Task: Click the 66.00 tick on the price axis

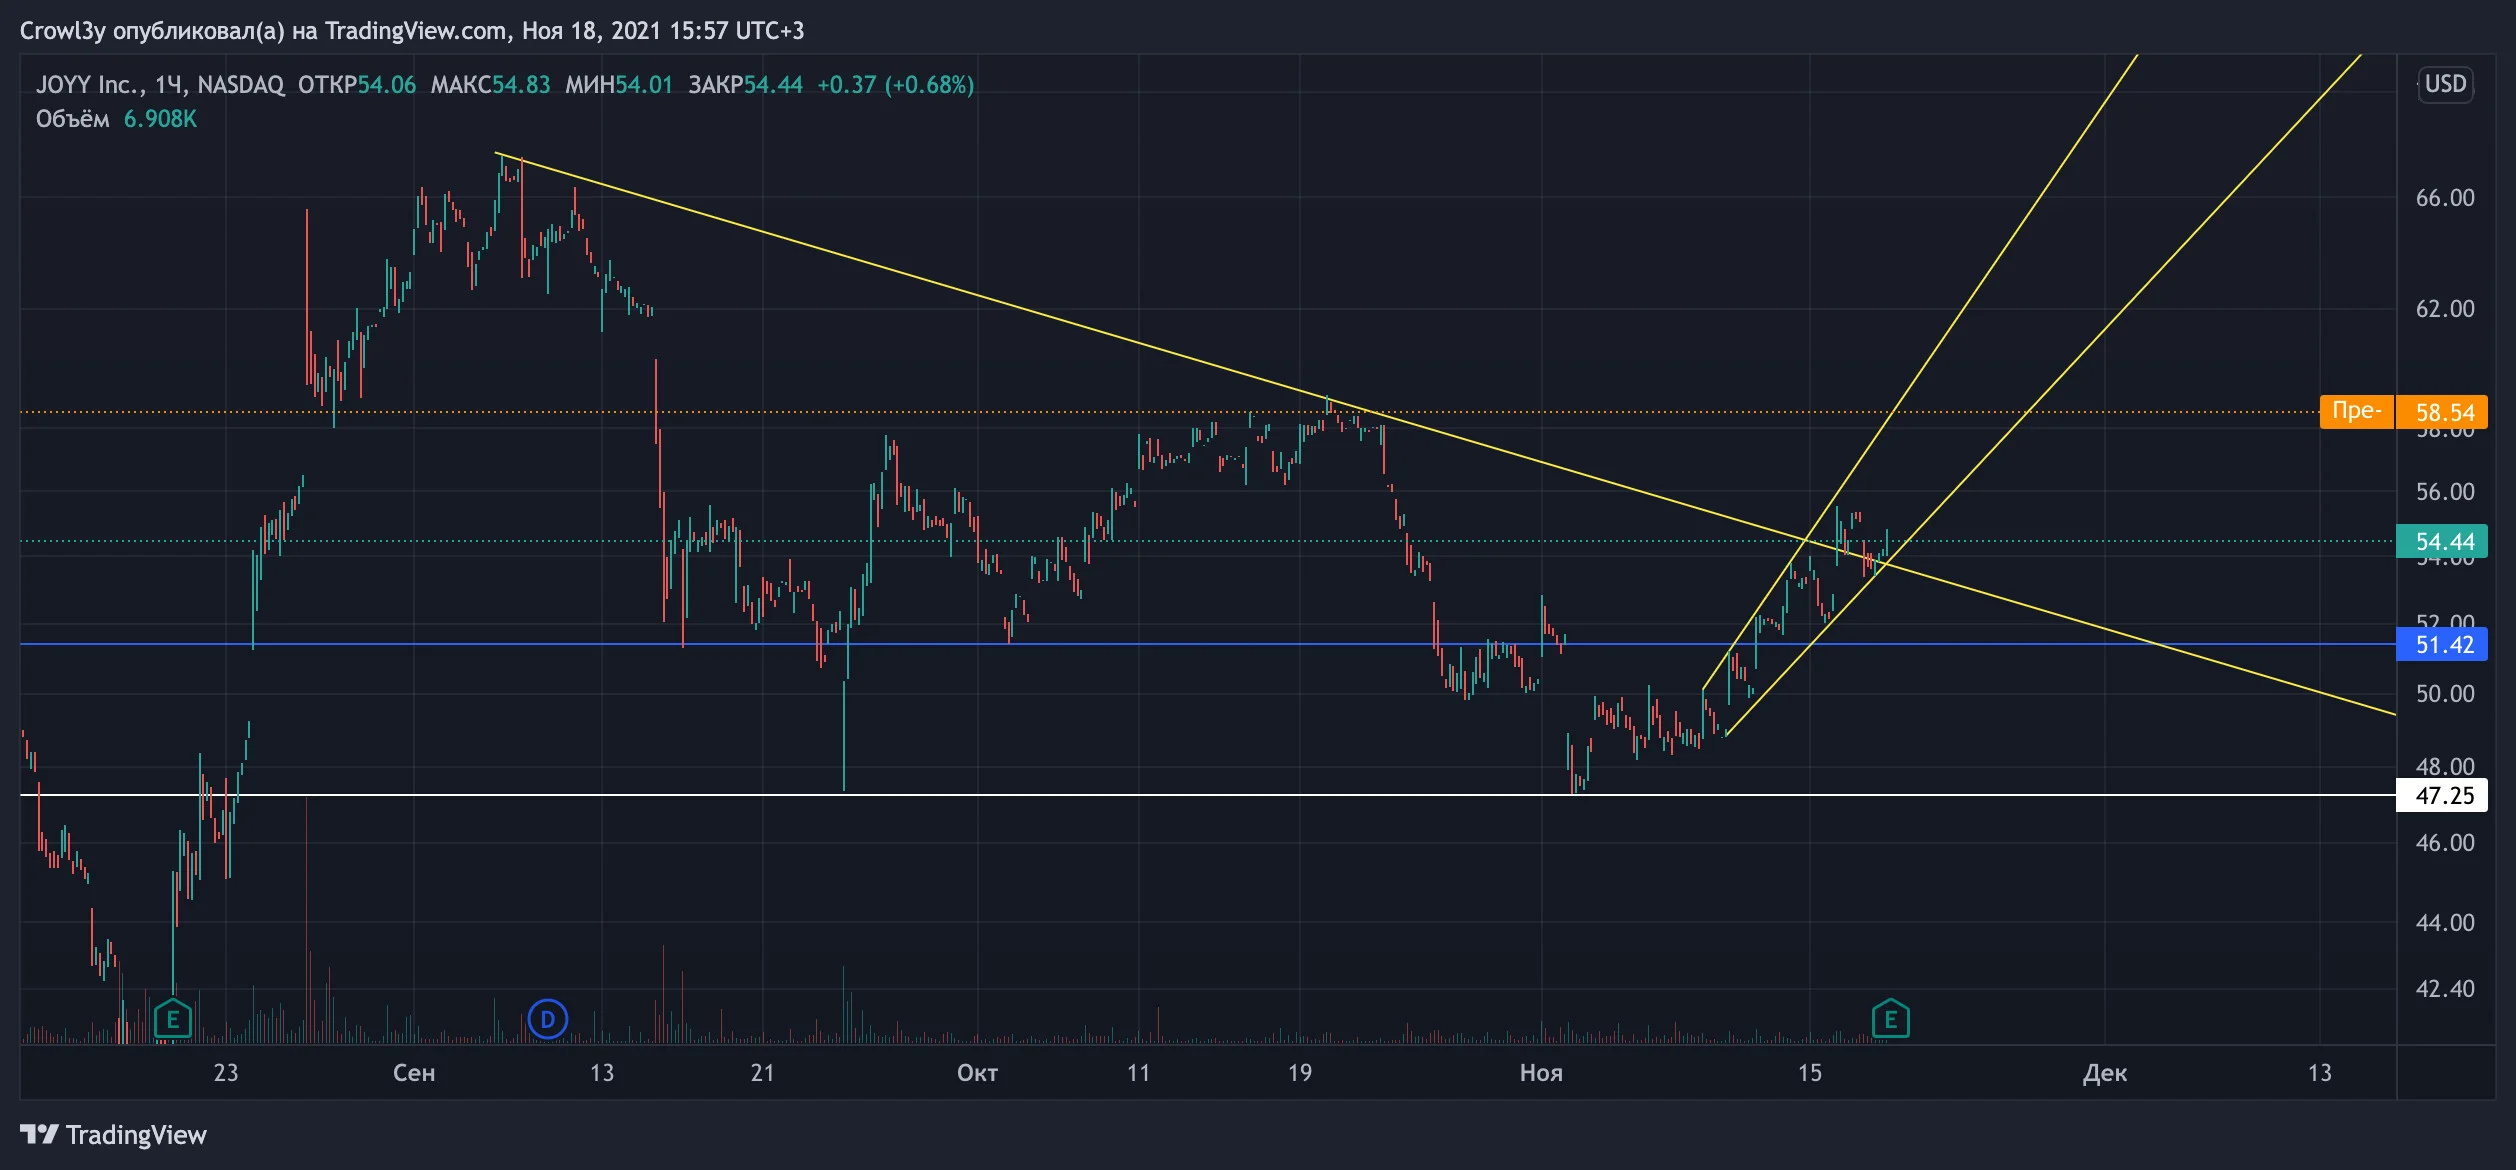Action: pos(2445,198)
